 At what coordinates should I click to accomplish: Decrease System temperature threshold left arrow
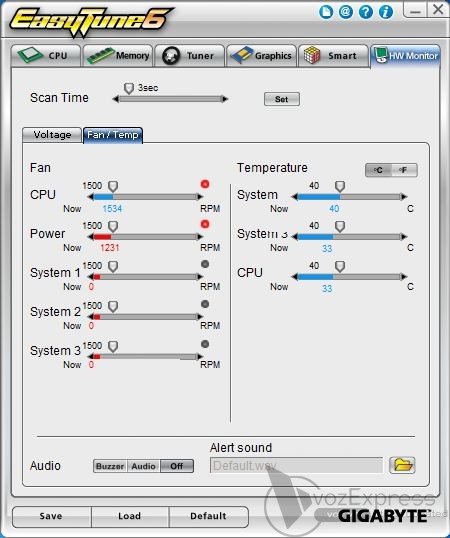pyautogui.click(x=294, y=197)
